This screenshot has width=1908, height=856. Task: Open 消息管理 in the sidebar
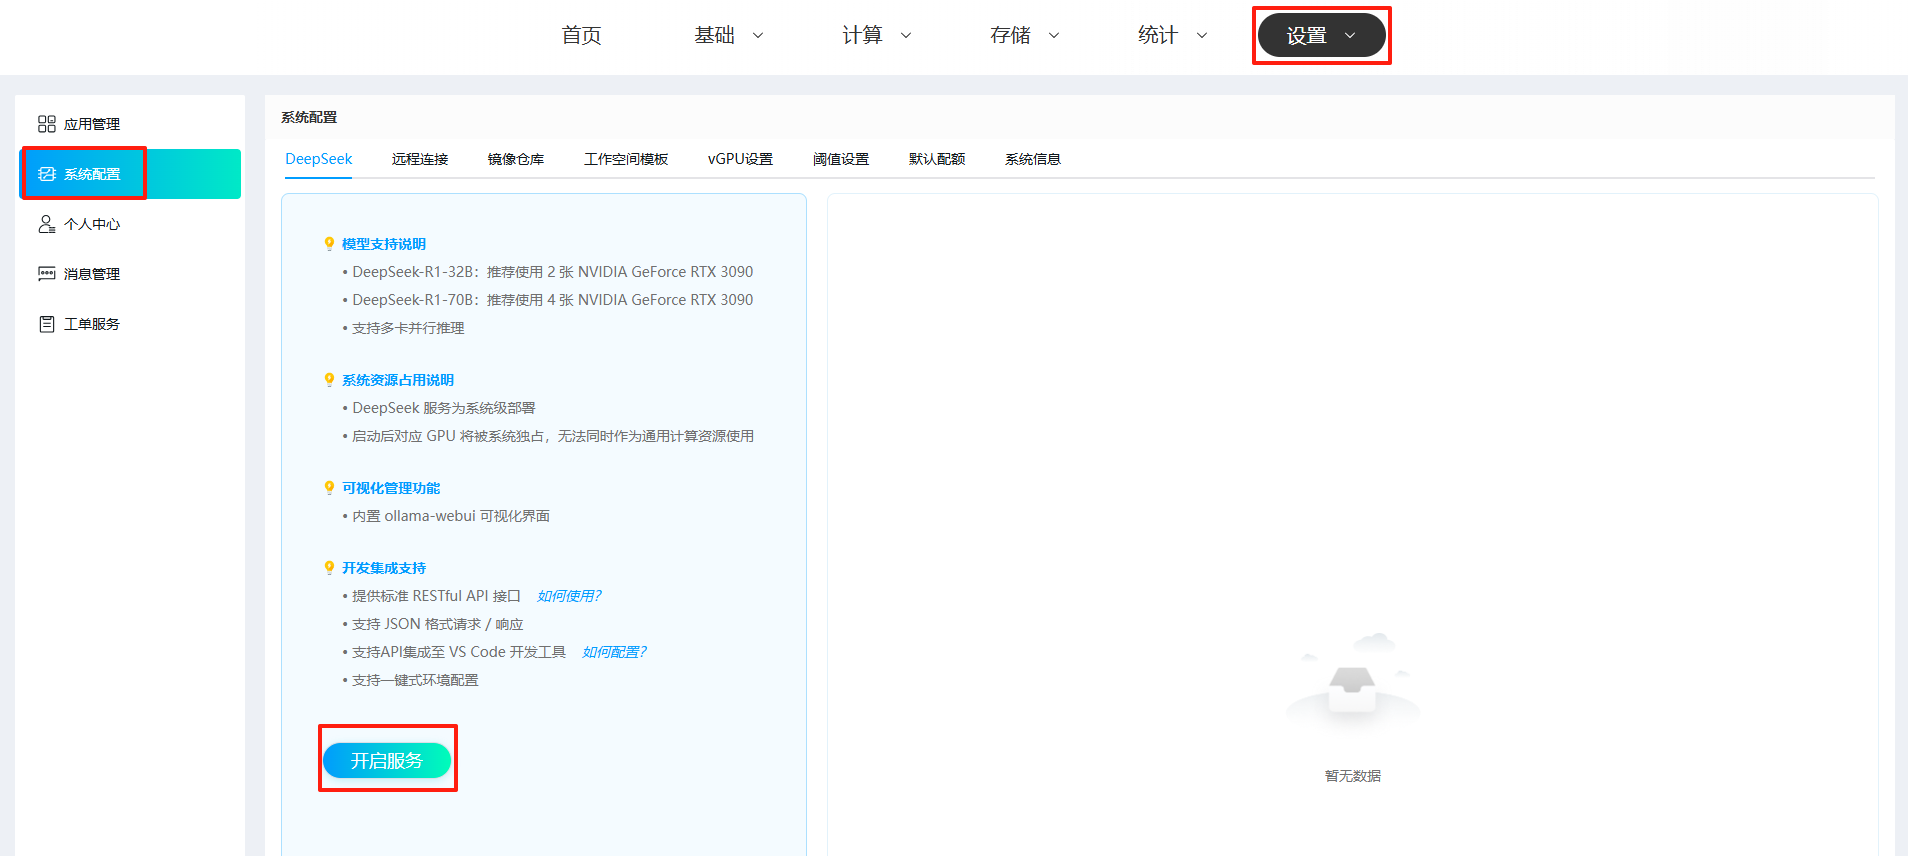point(130,274)
